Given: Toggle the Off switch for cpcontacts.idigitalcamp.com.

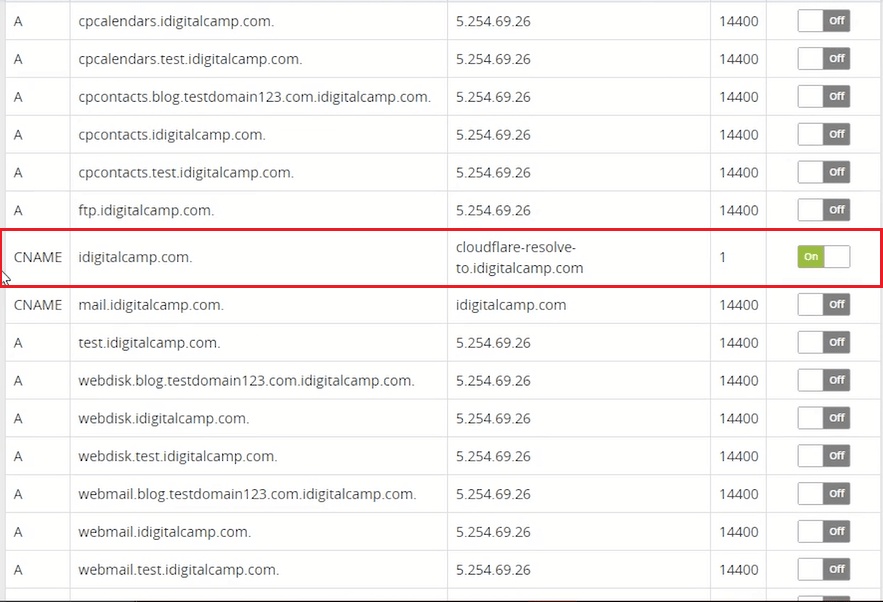Looking at the screenshot, I should click(823, 135).
